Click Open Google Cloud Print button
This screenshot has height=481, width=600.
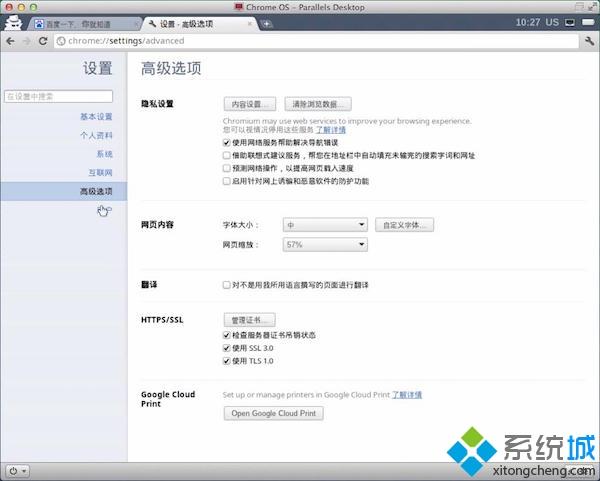coord(274,414)
